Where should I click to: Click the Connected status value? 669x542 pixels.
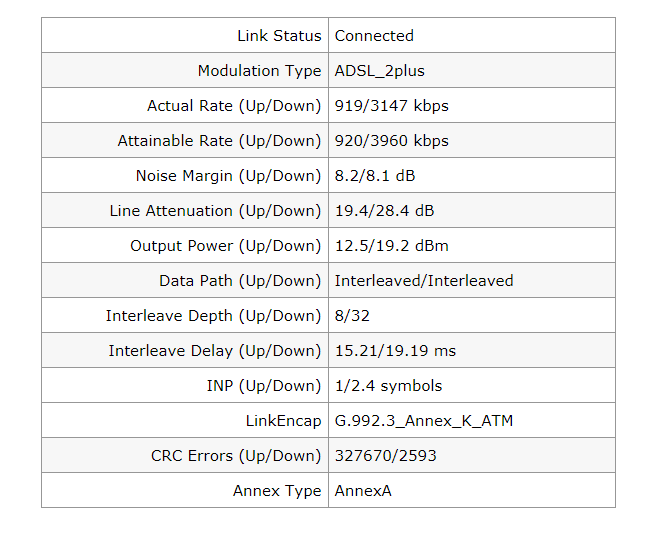(374, 36)
